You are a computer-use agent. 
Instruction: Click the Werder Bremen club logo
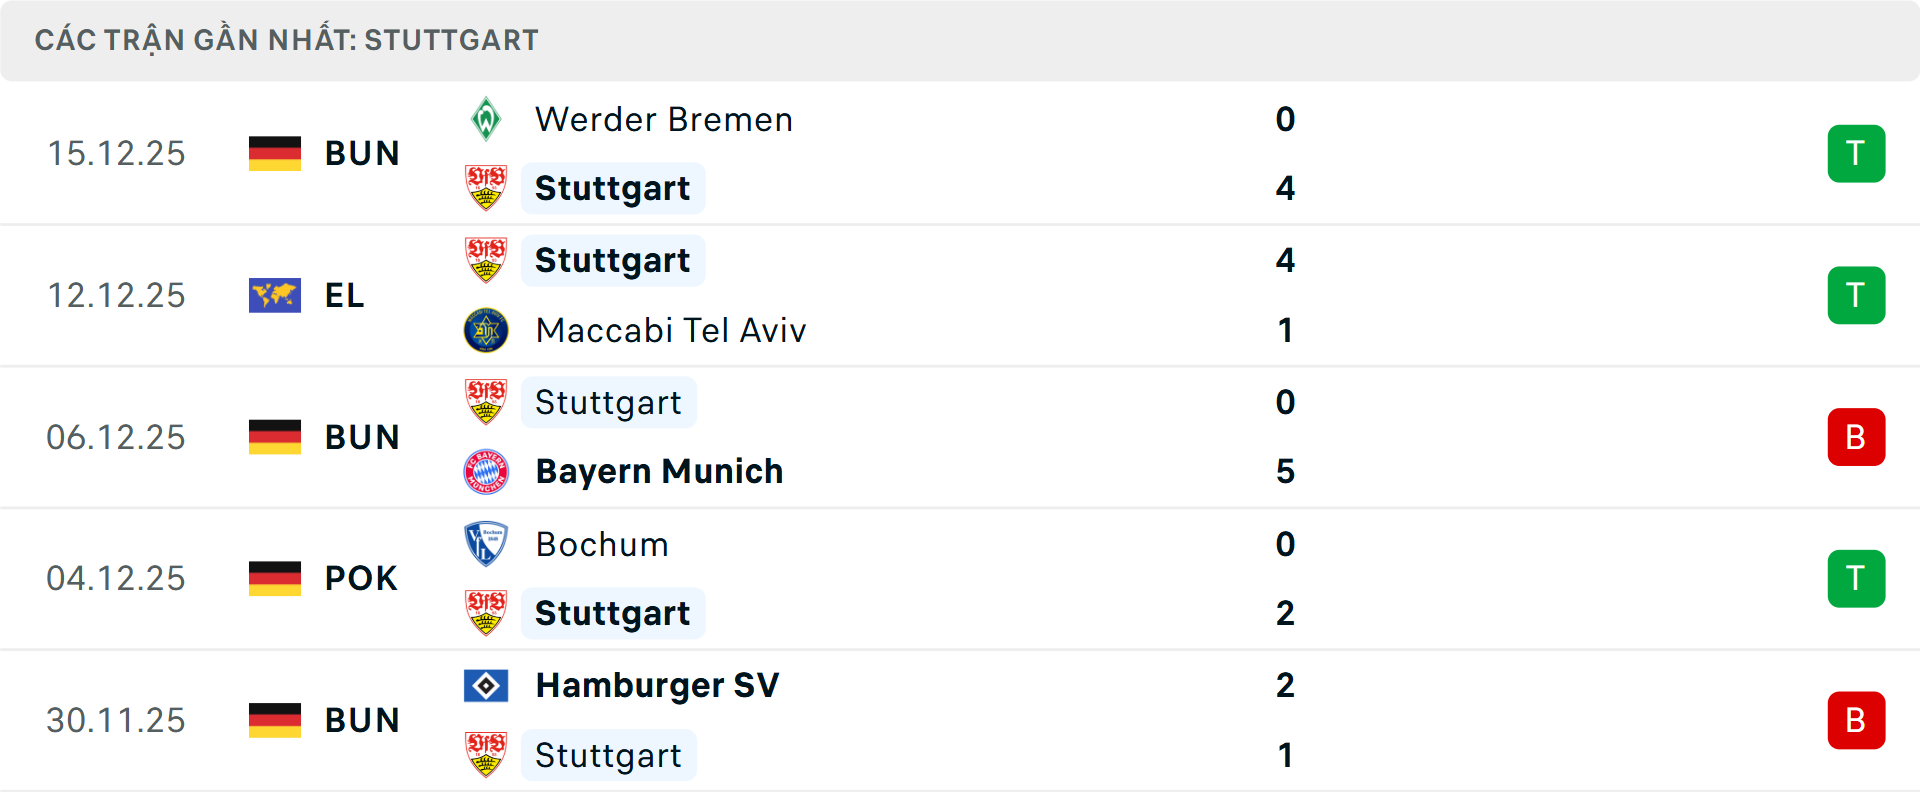487,117
